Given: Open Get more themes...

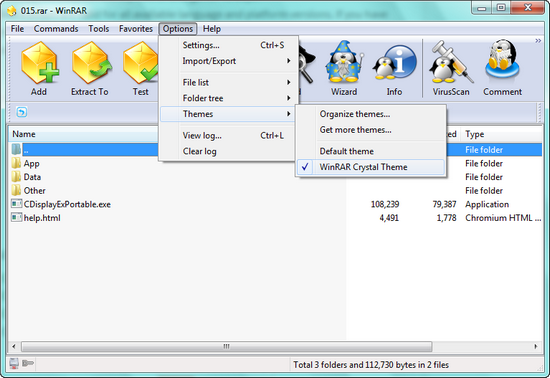Looking at the screenshot, I should pyautogui.click(x=371, y=130).
